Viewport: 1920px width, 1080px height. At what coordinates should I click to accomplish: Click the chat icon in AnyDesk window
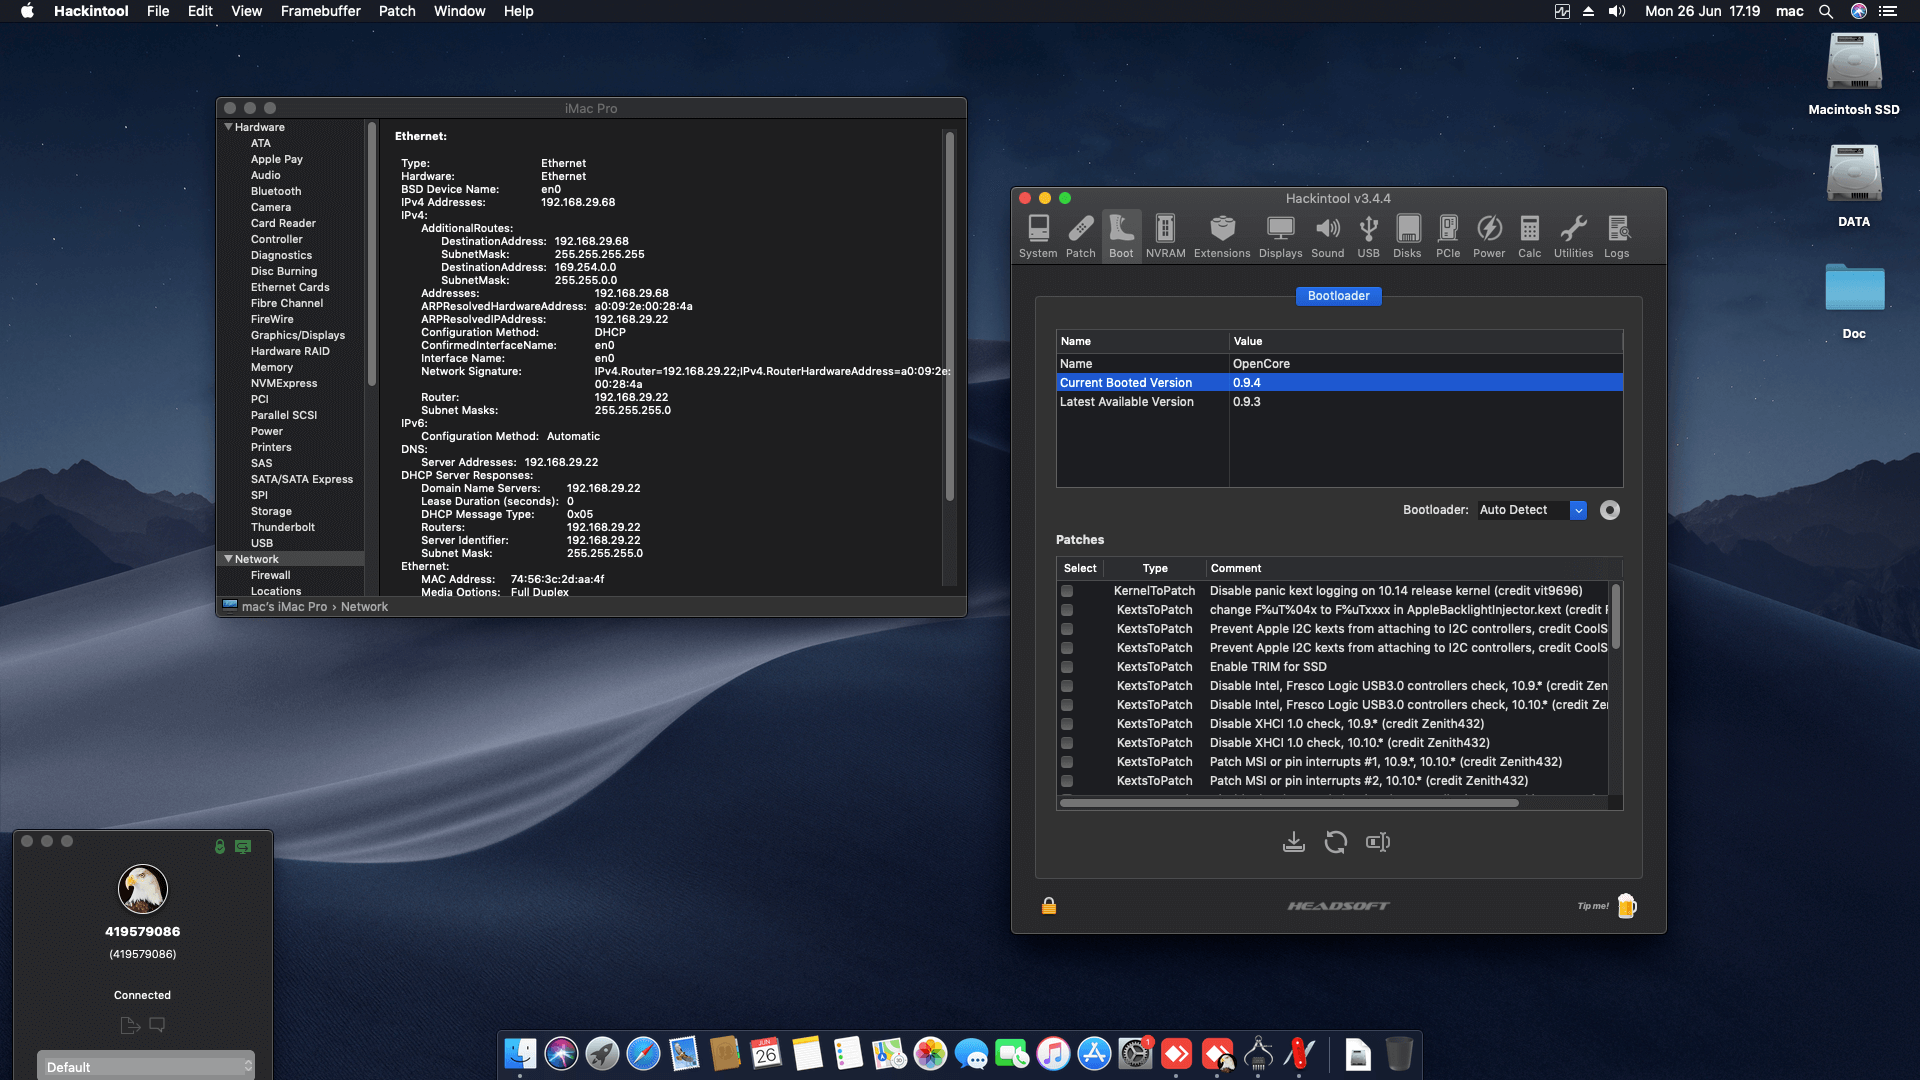tap(157, 1025)
